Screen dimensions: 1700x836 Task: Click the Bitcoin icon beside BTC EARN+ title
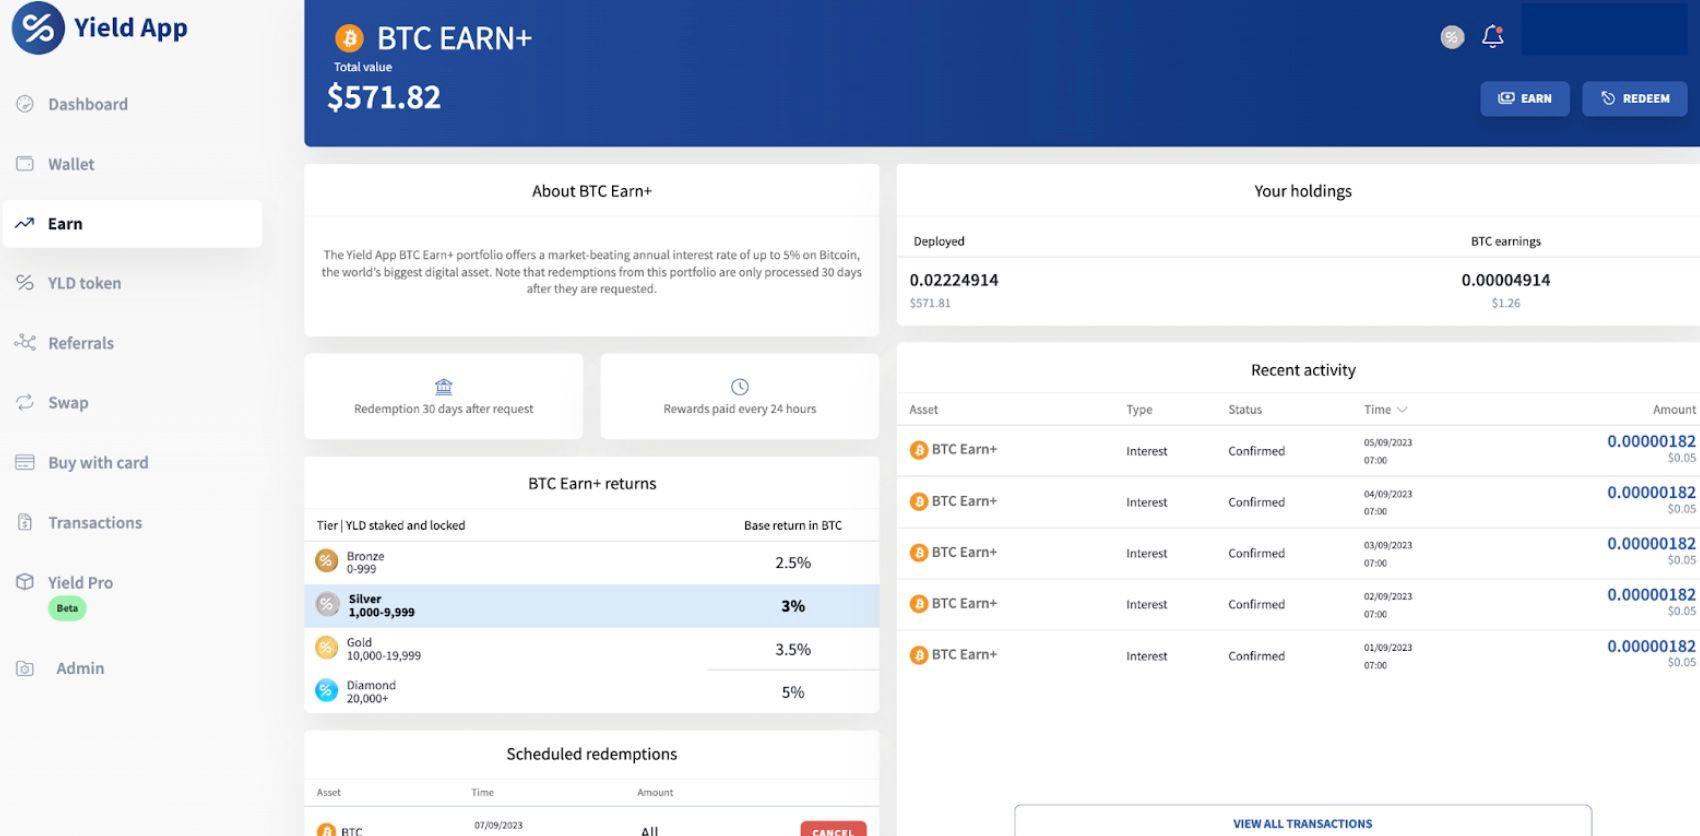(349, 38)
